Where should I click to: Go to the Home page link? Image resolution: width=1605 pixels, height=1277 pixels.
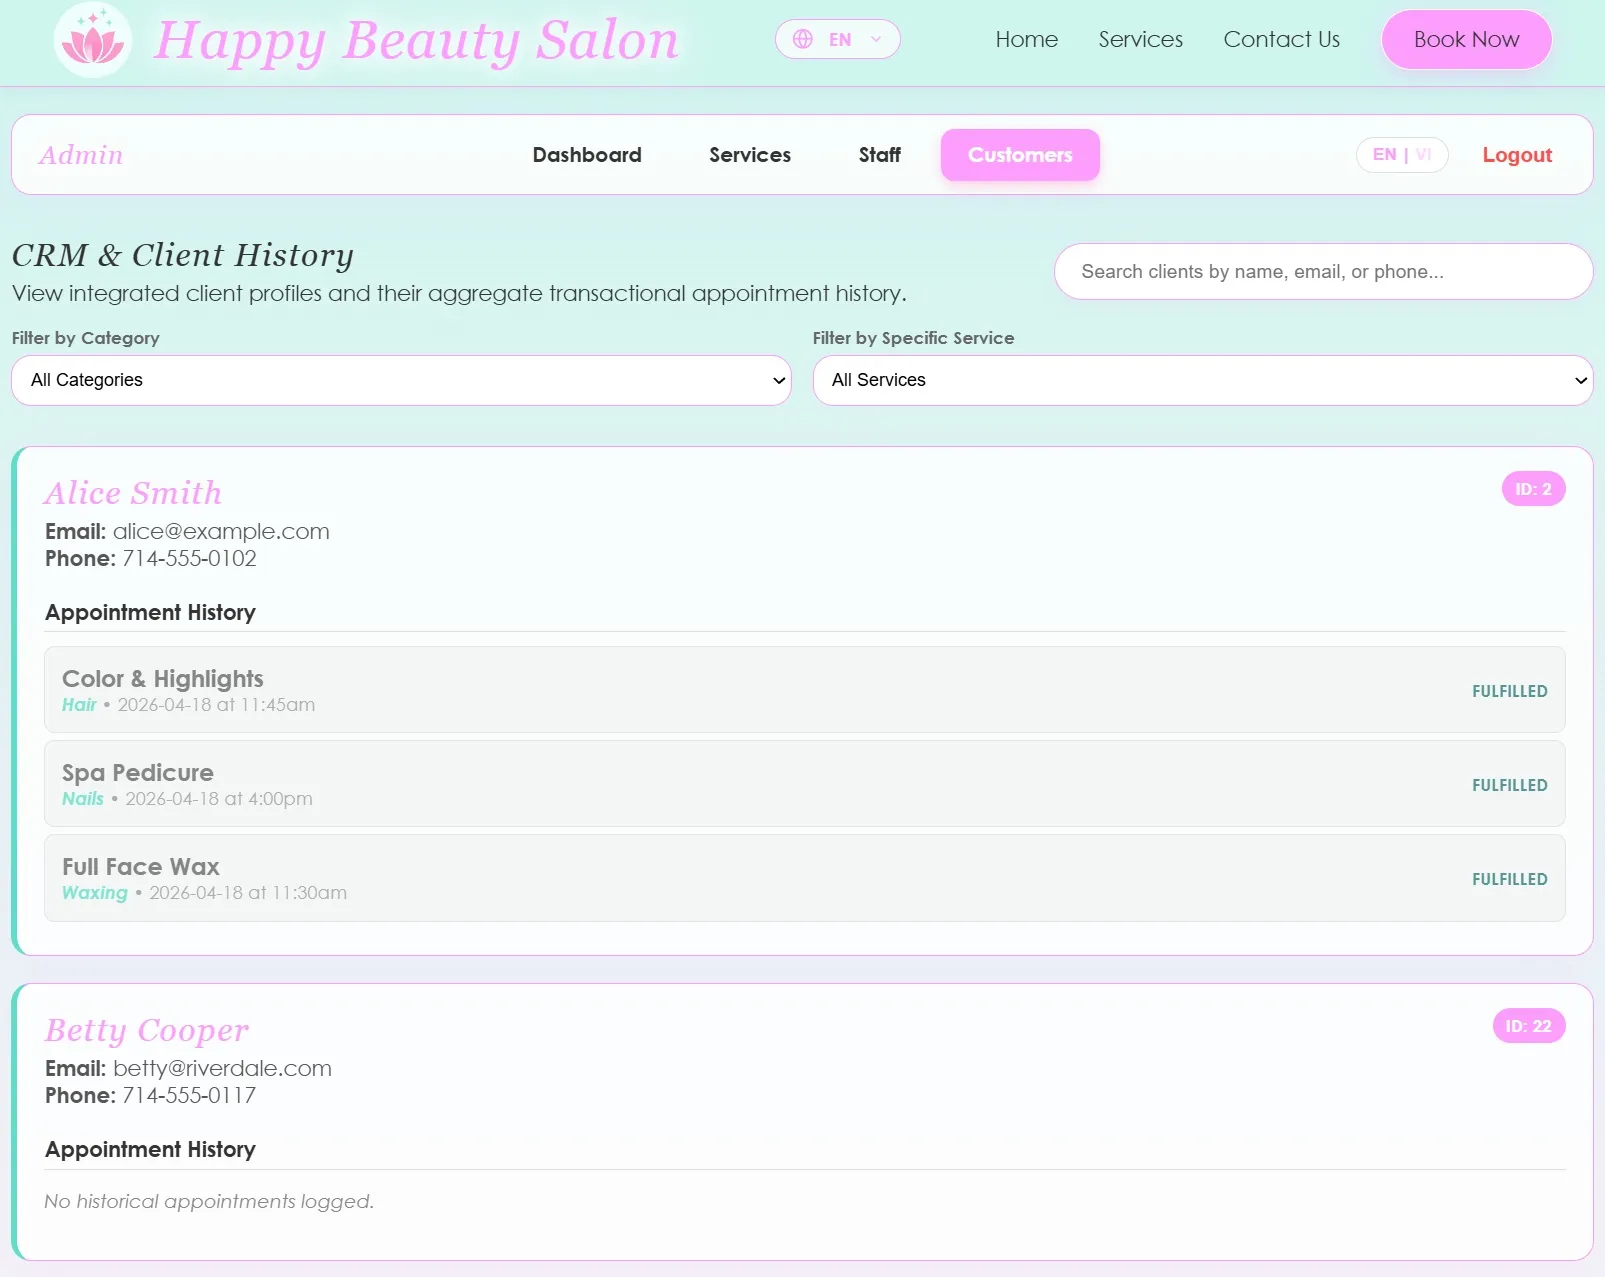pos(1027,39)
